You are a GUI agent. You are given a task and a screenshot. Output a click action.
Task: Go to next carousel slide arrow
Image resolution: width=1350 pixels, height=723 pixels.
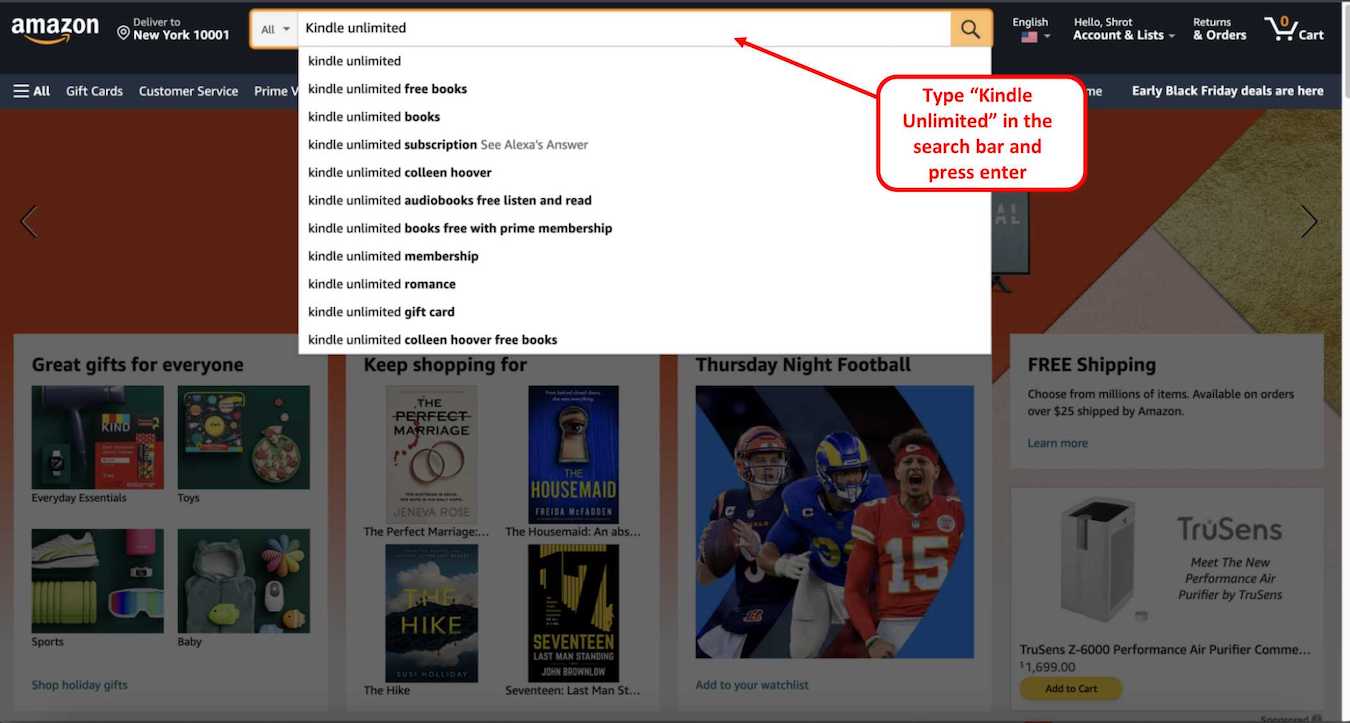(x=1309, y=221)
